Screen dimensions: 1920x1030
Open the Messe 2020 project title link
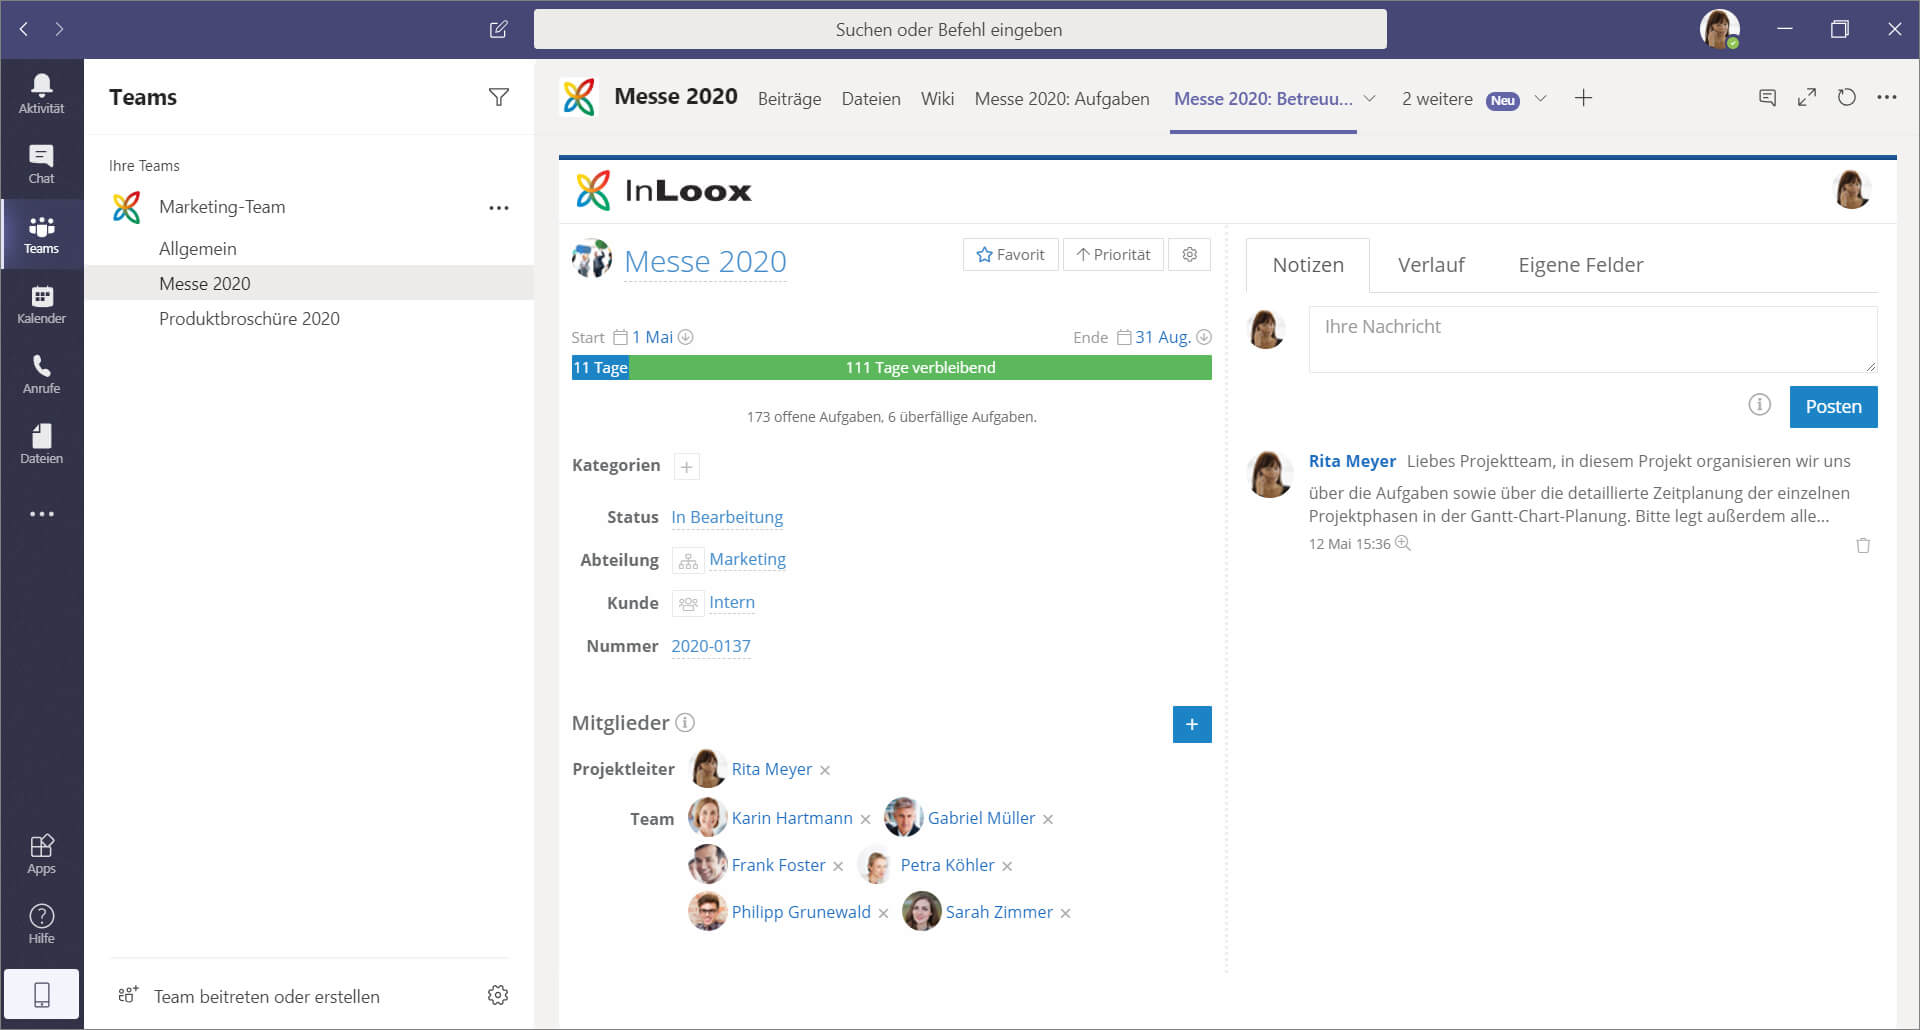(705, 261)
